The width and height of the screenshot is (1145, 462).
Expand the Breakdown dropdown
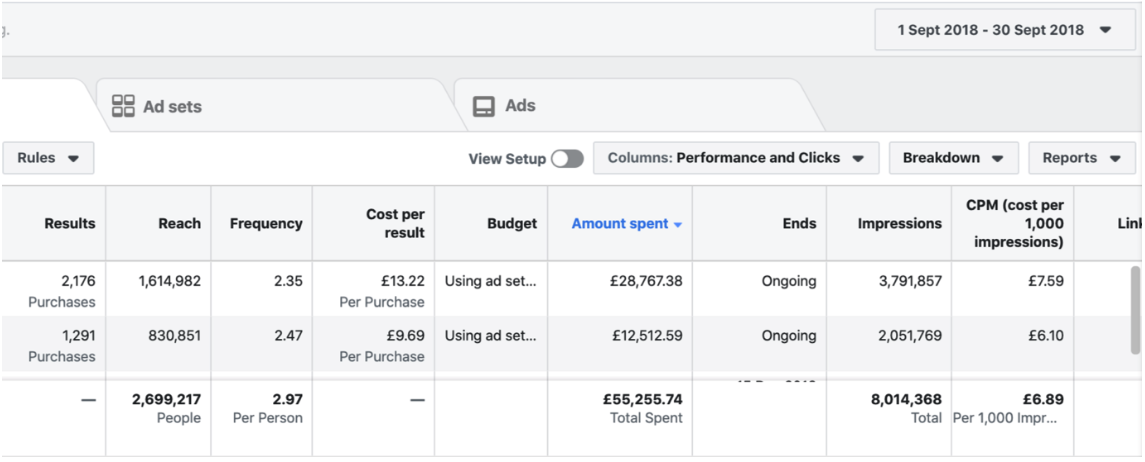click(x=953, y=158)
